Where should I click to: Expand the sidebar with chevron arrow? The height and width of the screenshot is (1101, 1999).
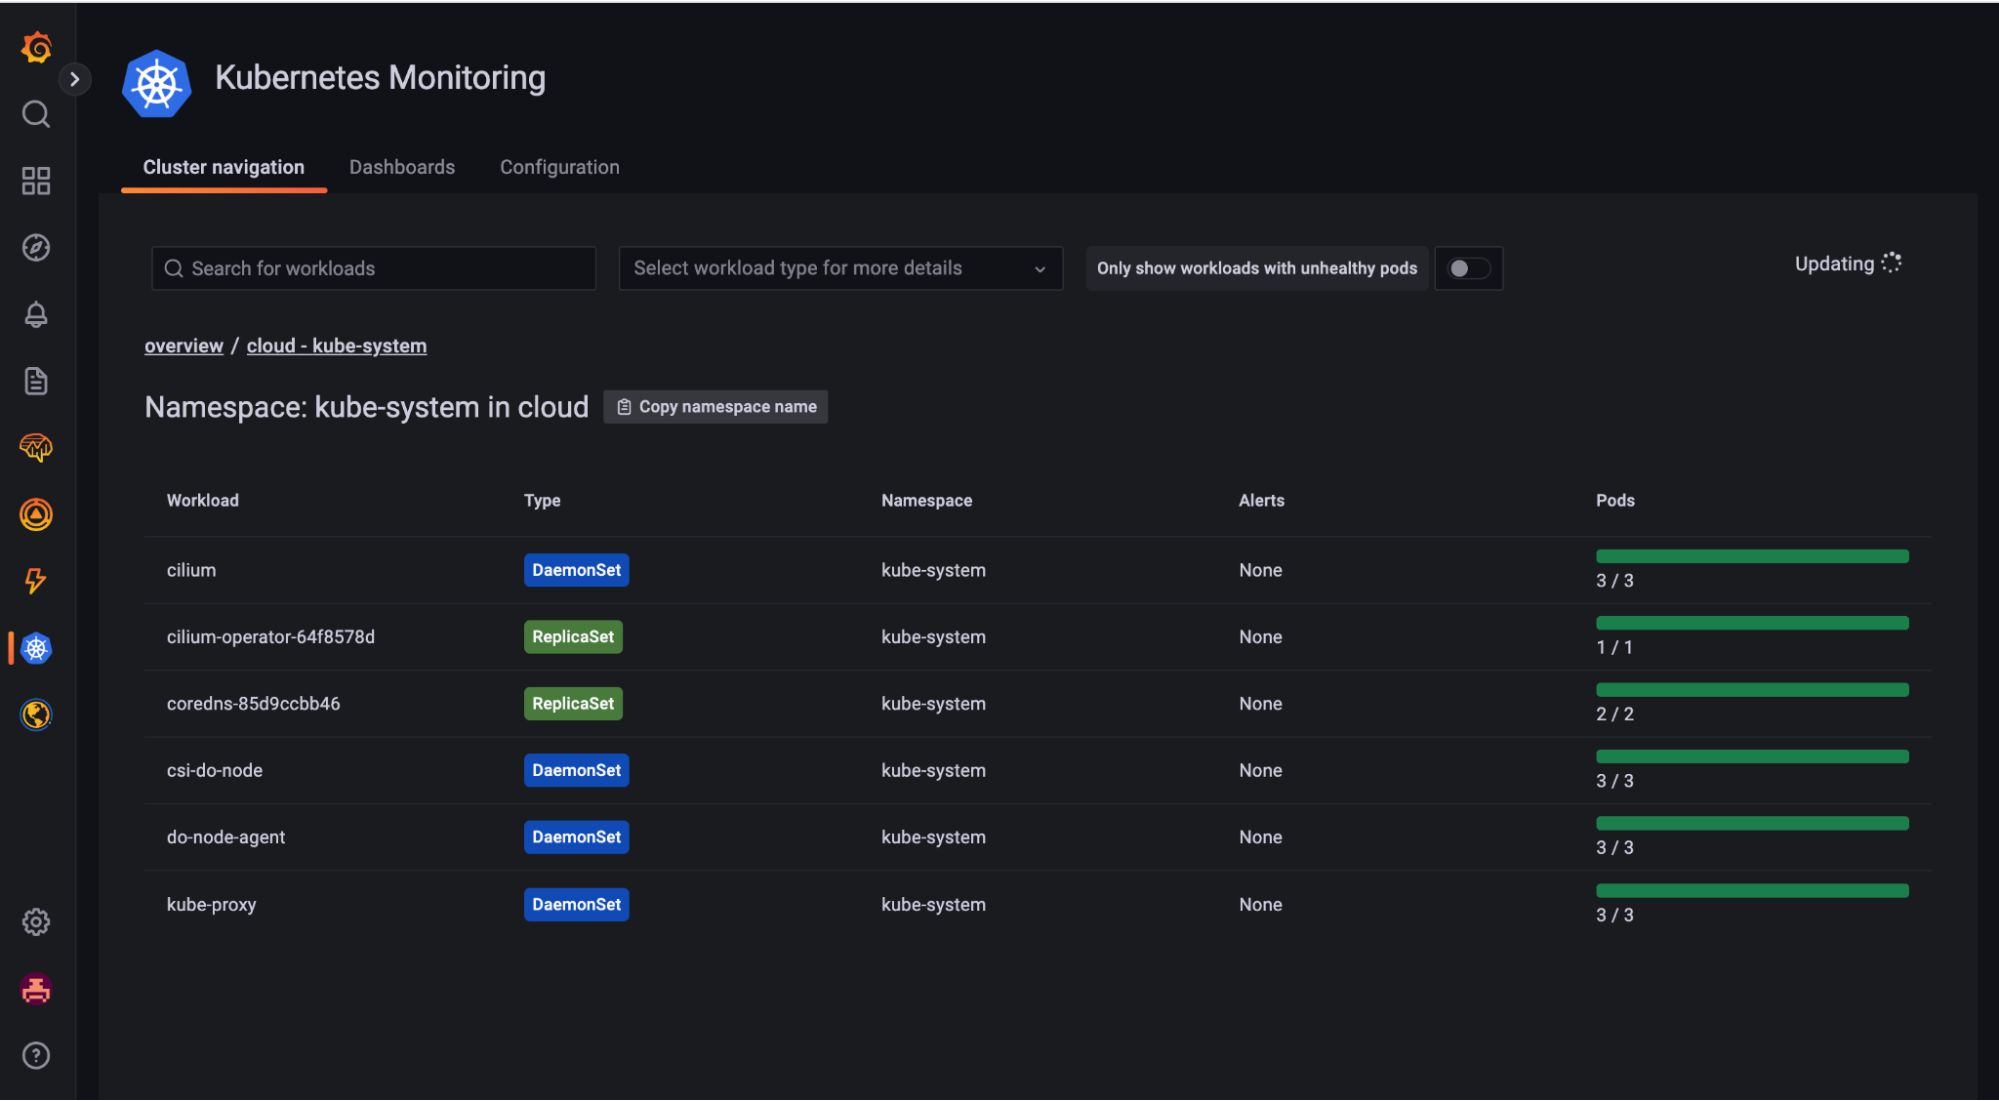pyautogui.click(x=74, y=79)
